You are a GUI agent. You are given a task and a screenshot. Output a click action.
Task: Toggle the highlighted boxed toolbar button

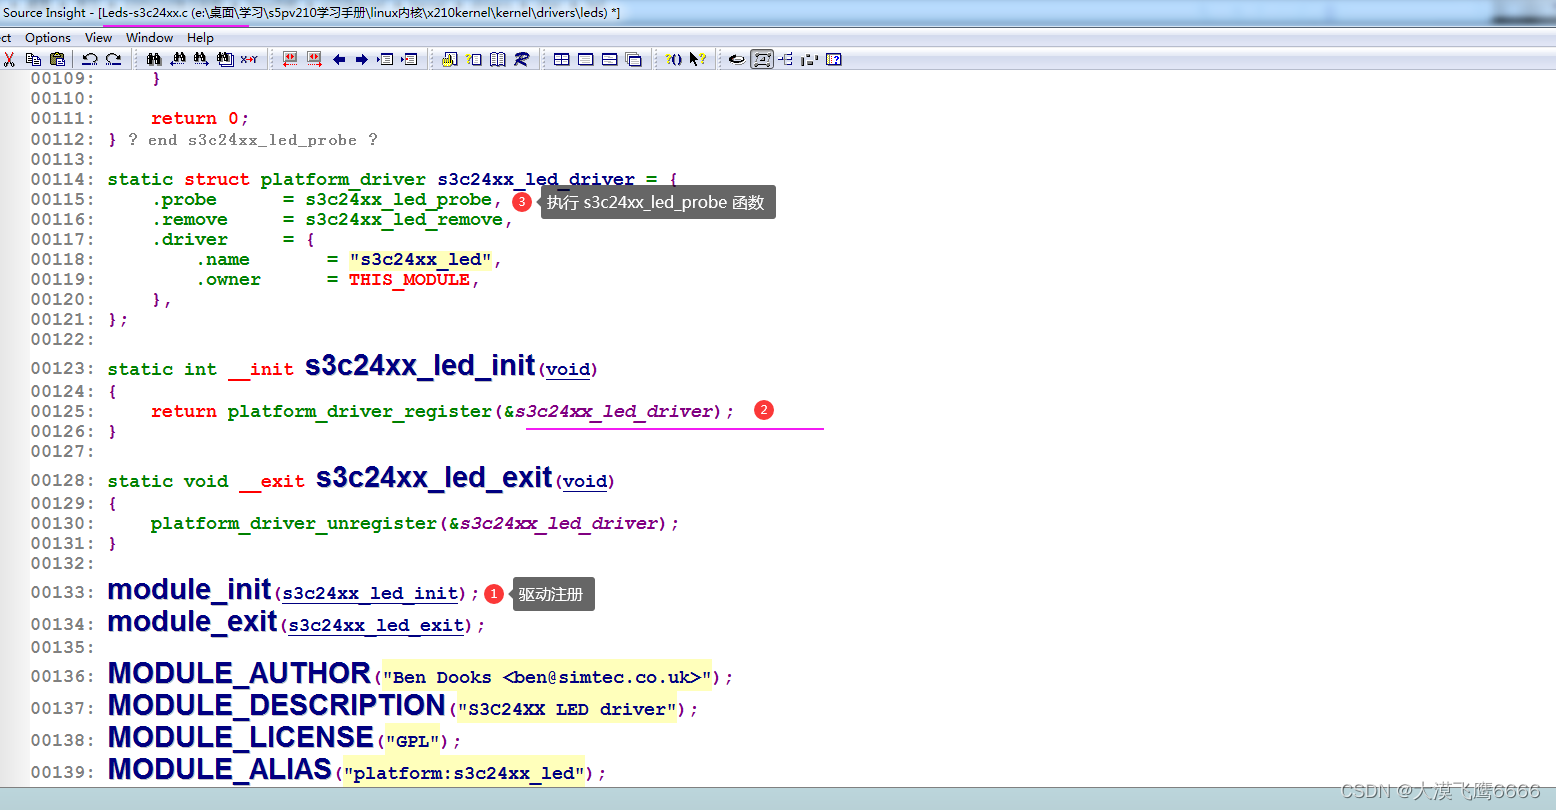tap(762, 59)
